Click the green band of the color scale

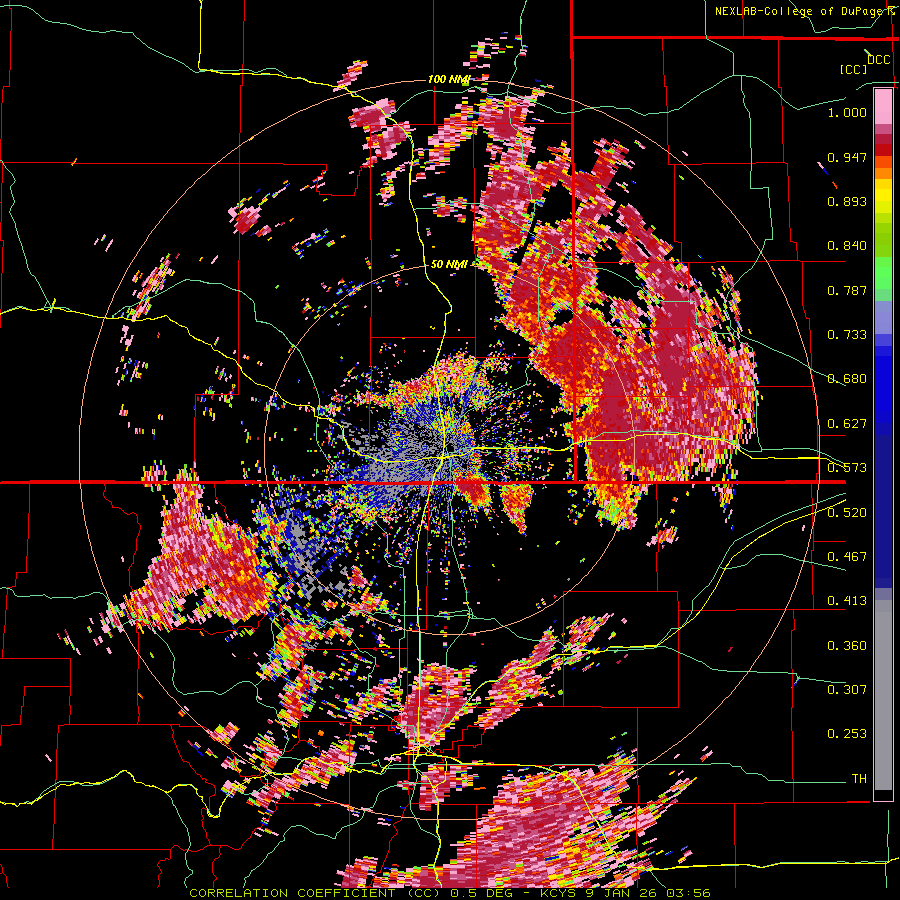pyautogui.click(x=883, y=278)
